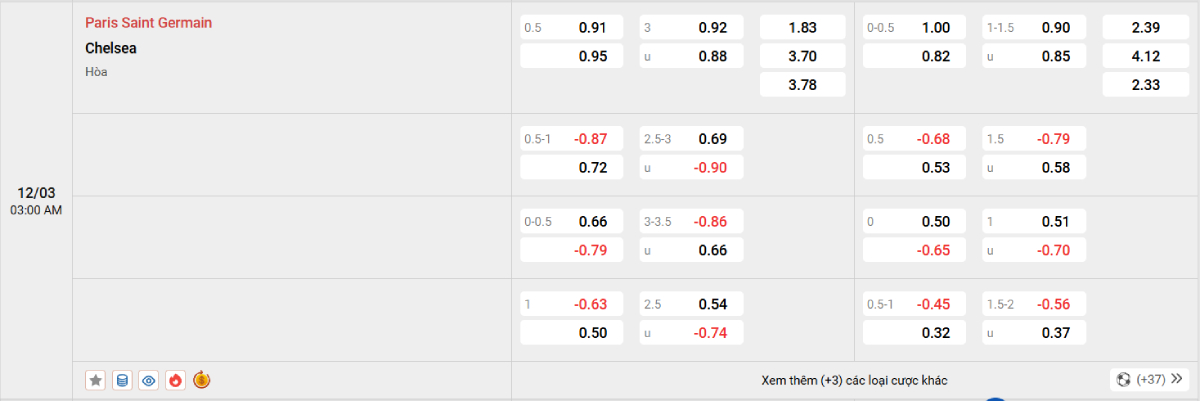Open the Chelsea team link
Image resolution: width=1200 pixels, height=401 pixels.
point(111,47)
